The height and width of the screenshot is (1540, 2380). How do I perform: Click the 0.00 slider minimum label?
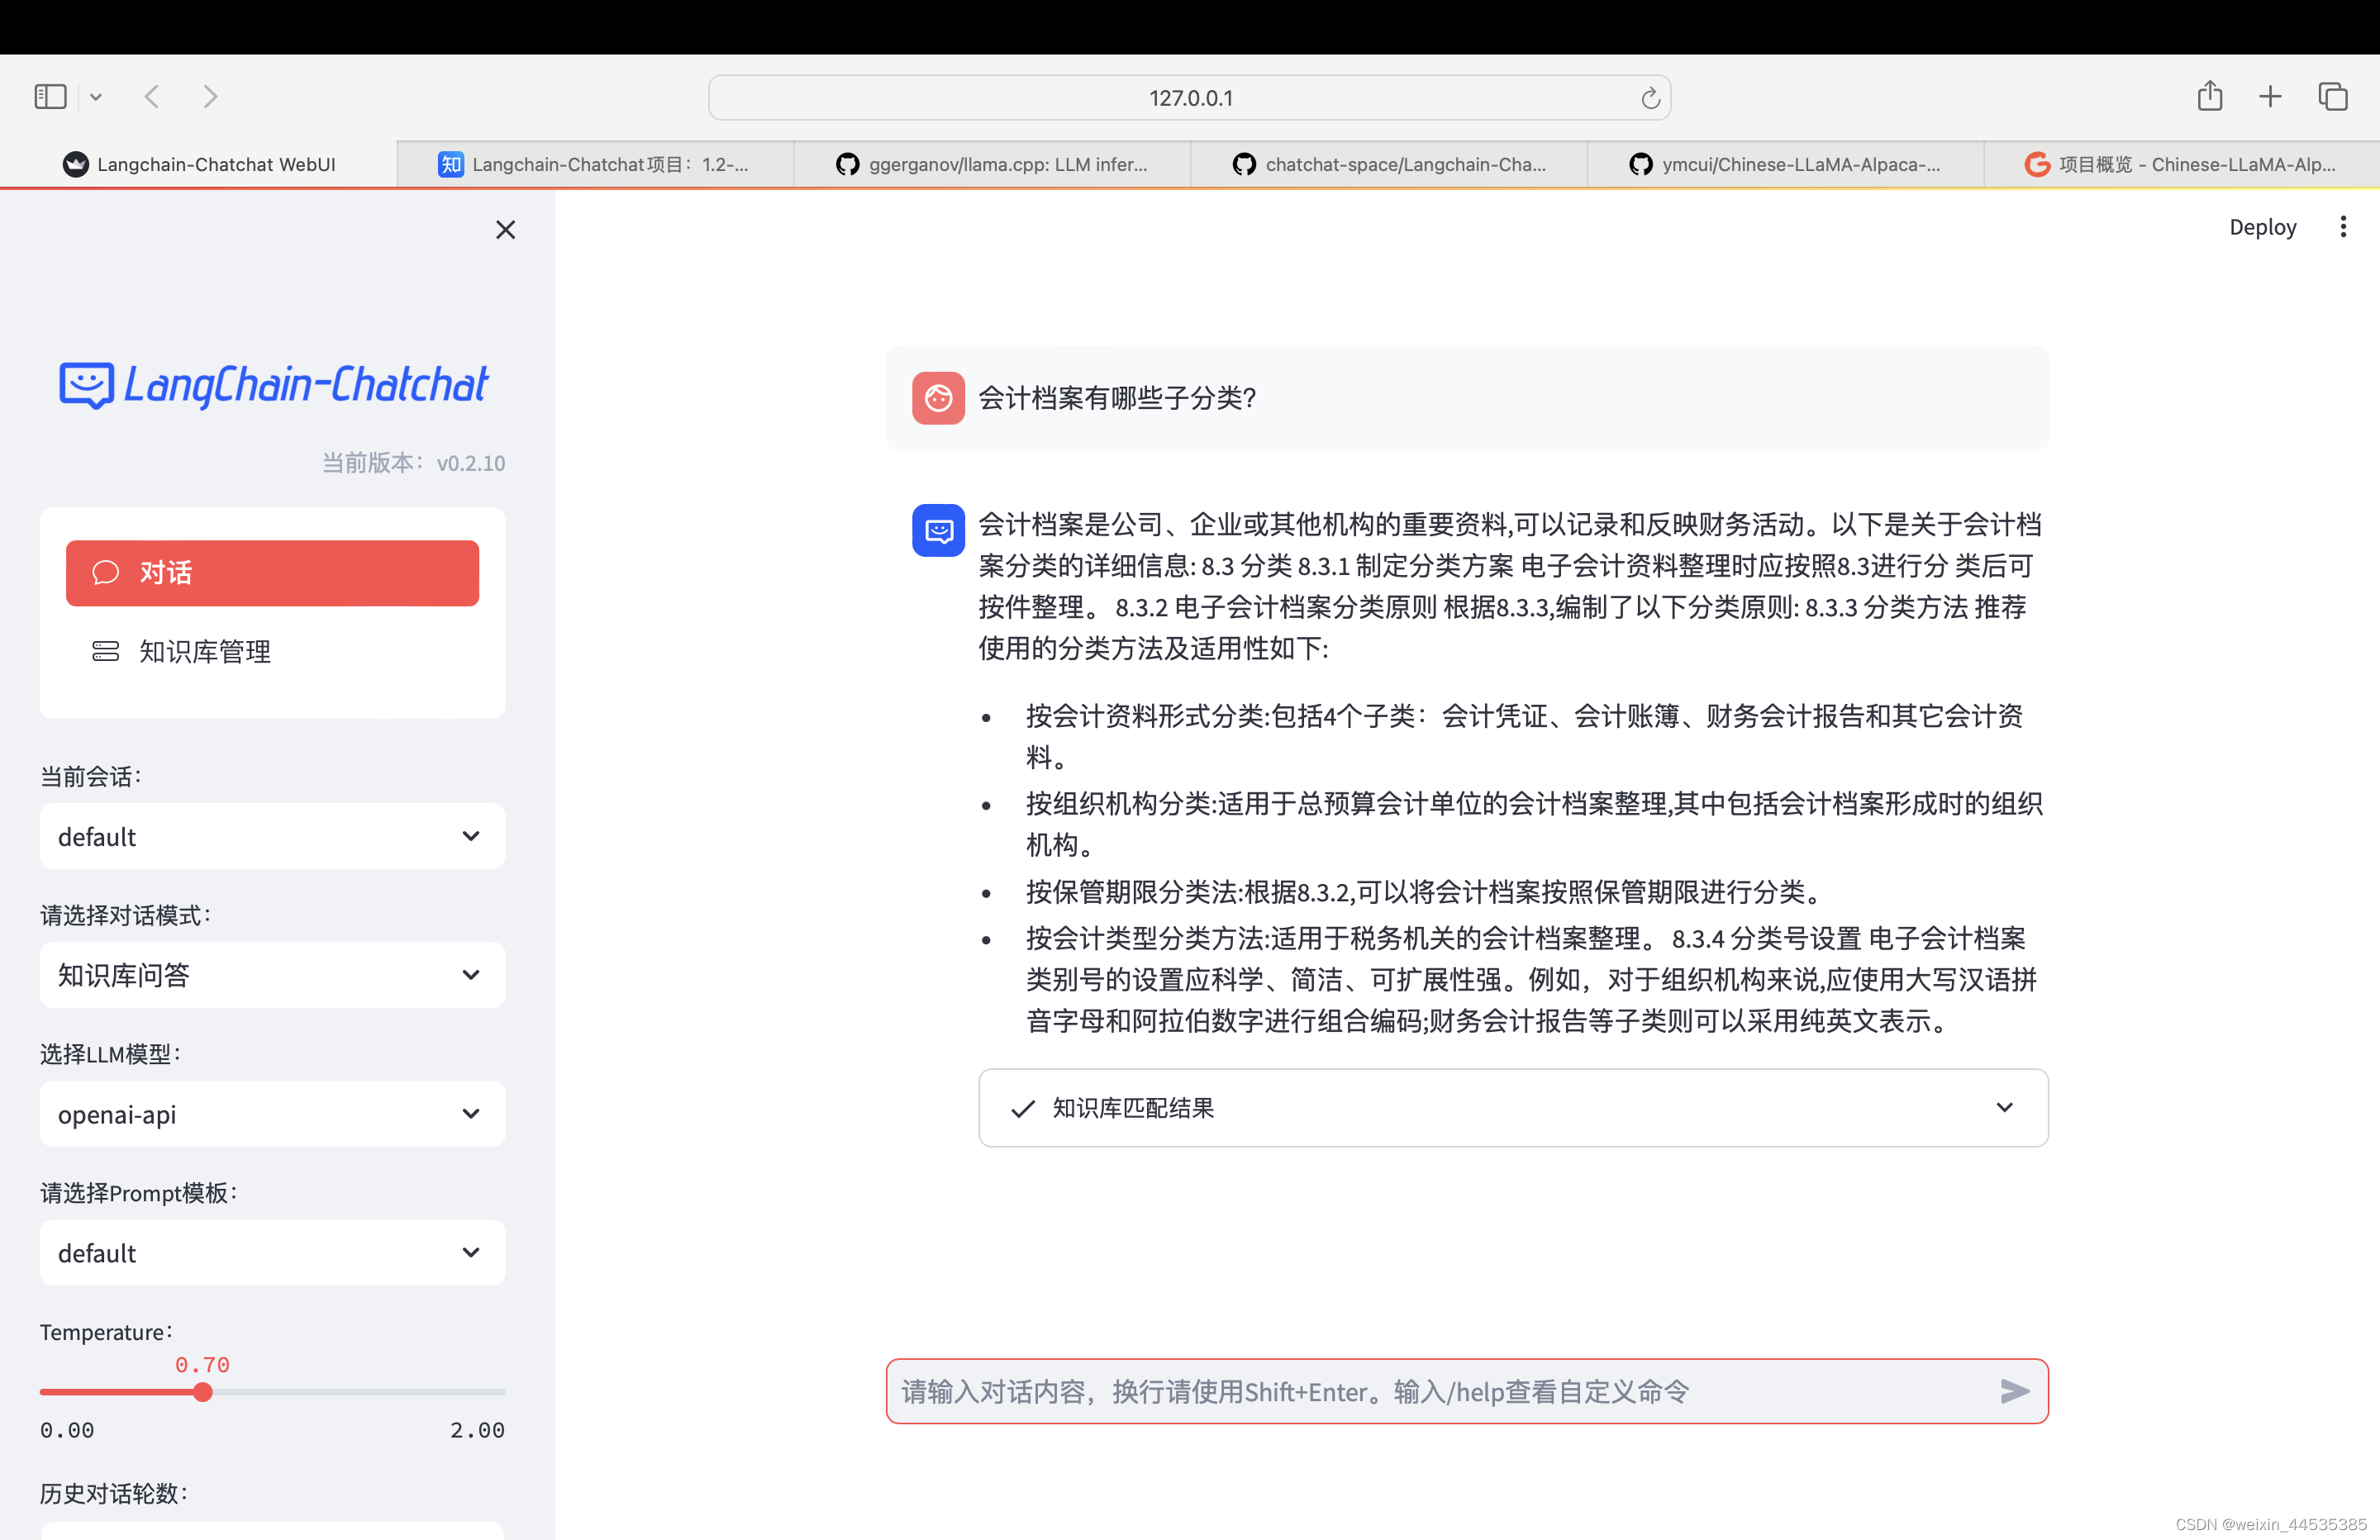pos(67,1430)
